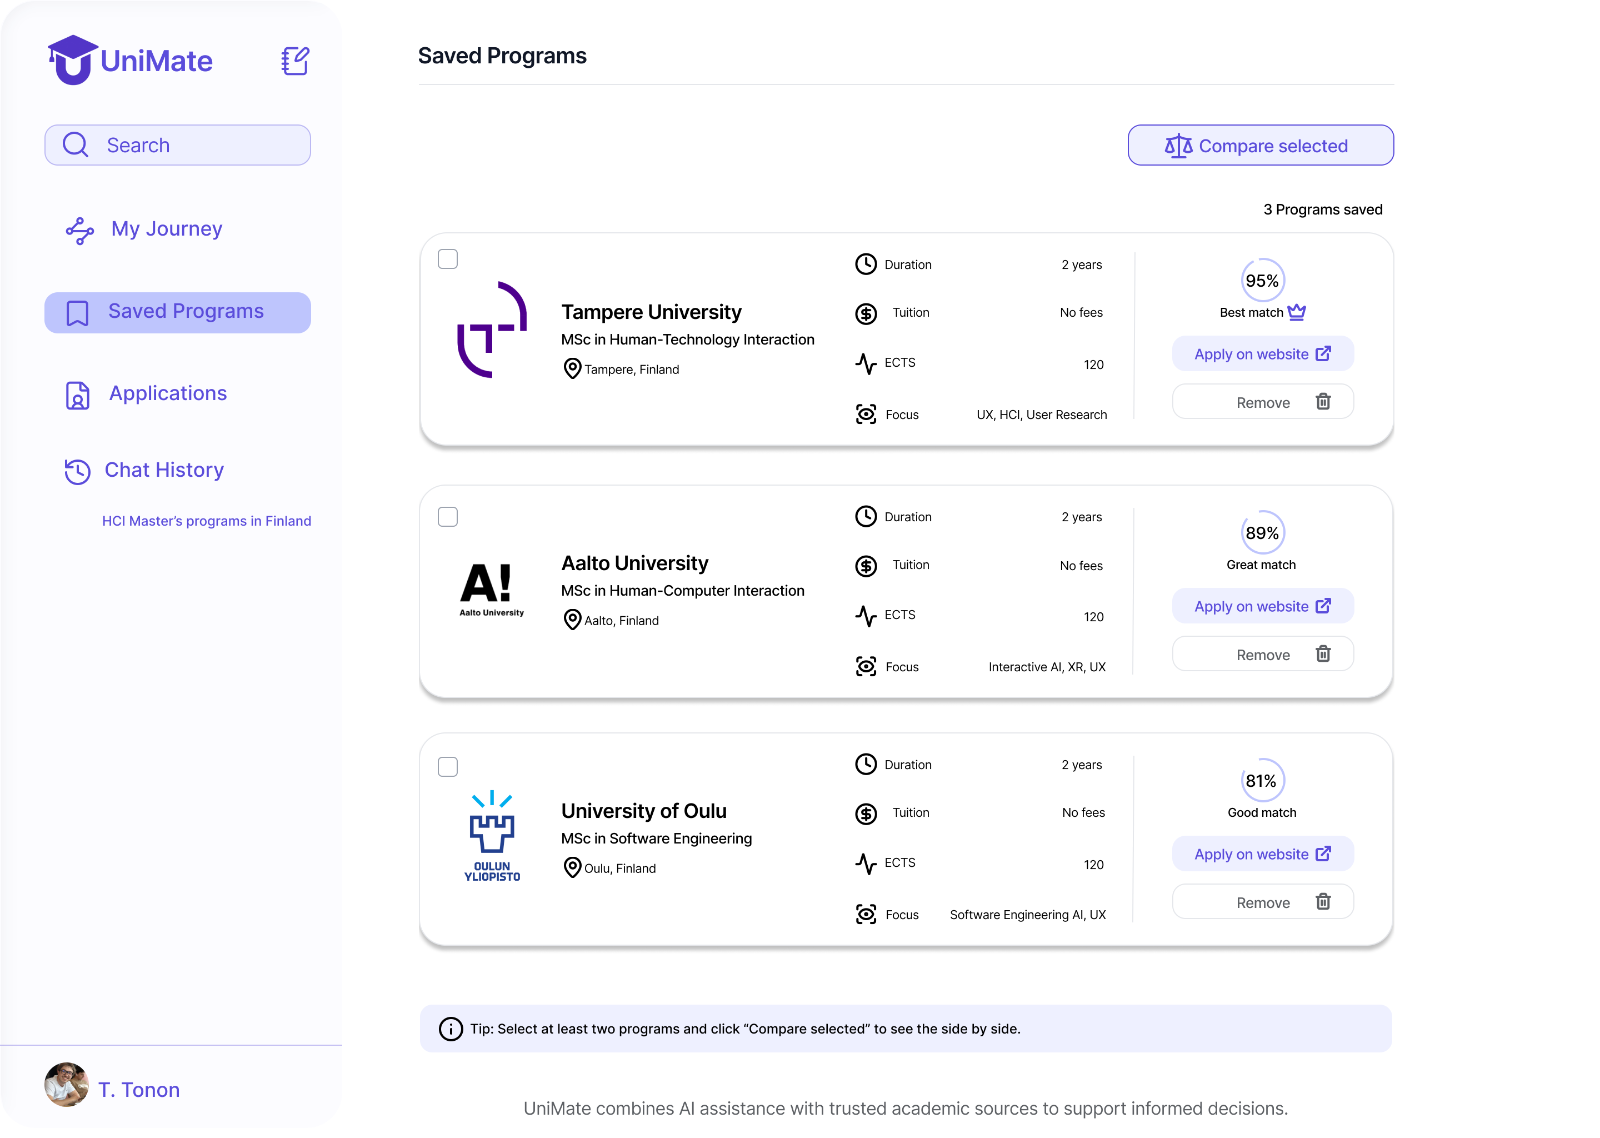Click Software Engineering AI, UX focus value
Viewport: 1600px width, 1138px height.
tap(1028, 915)
